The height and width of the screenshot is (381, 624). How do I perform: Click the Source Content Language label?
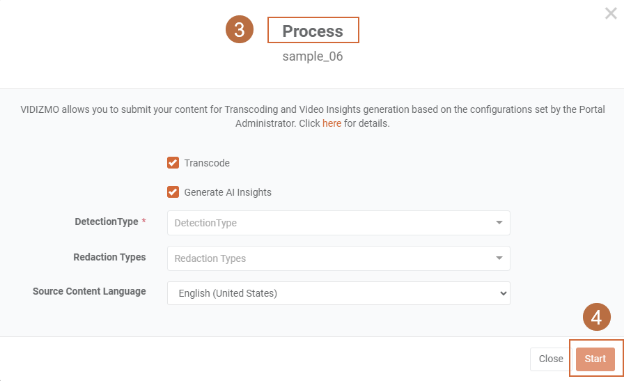89,291
